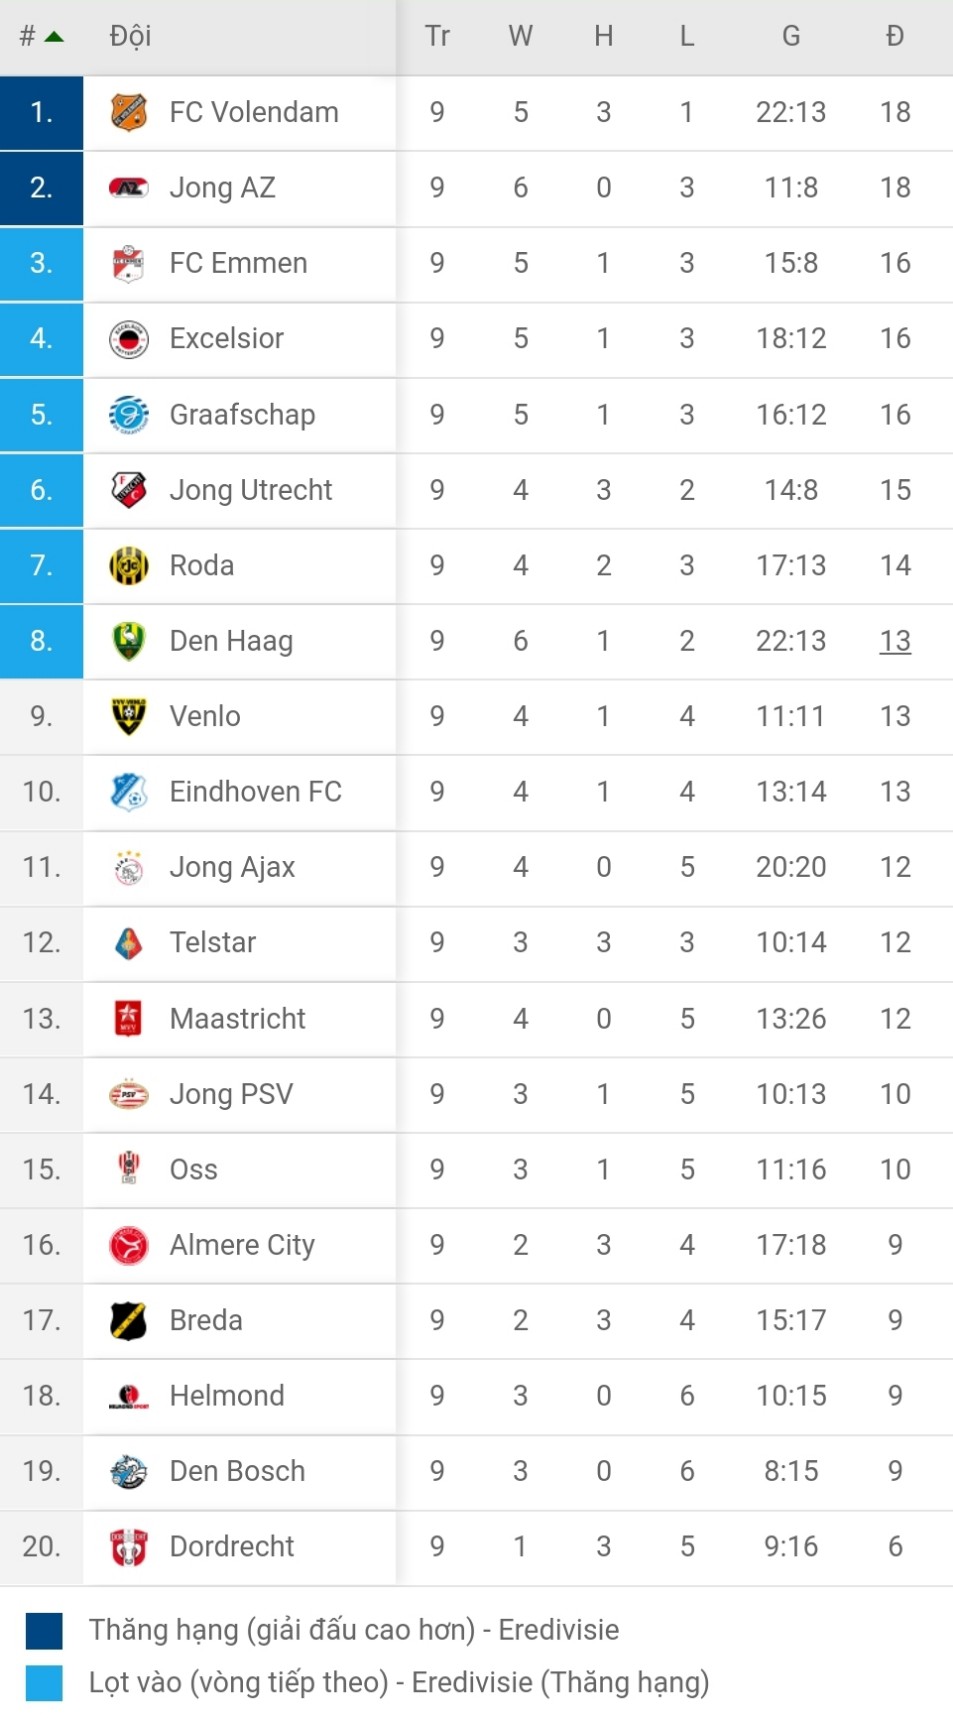Screen dimensions: 953x1718
Task: Click the Jong Ajax club badge
Action: (129, 868)
